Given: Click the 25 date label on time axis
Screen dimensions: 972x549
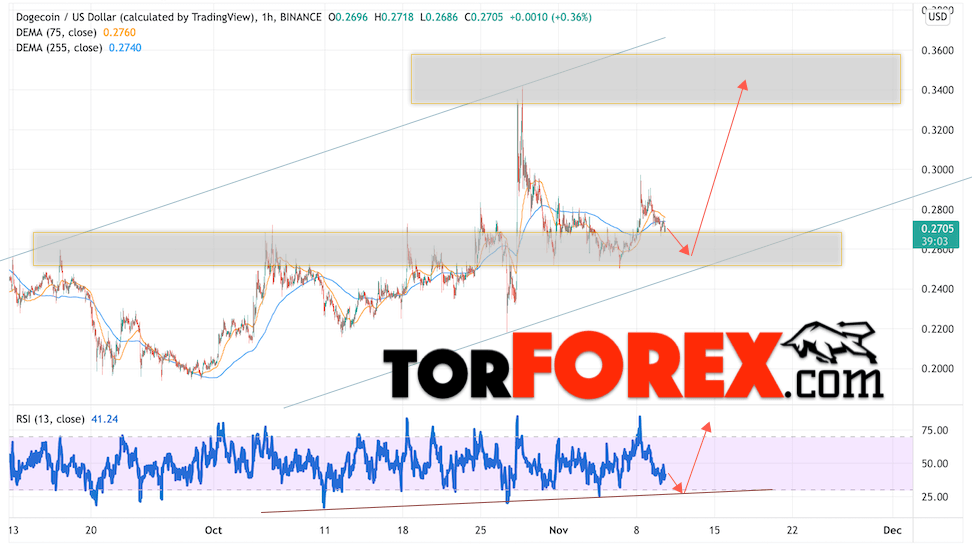Looking at the screenshot, I should coord(481,530).
